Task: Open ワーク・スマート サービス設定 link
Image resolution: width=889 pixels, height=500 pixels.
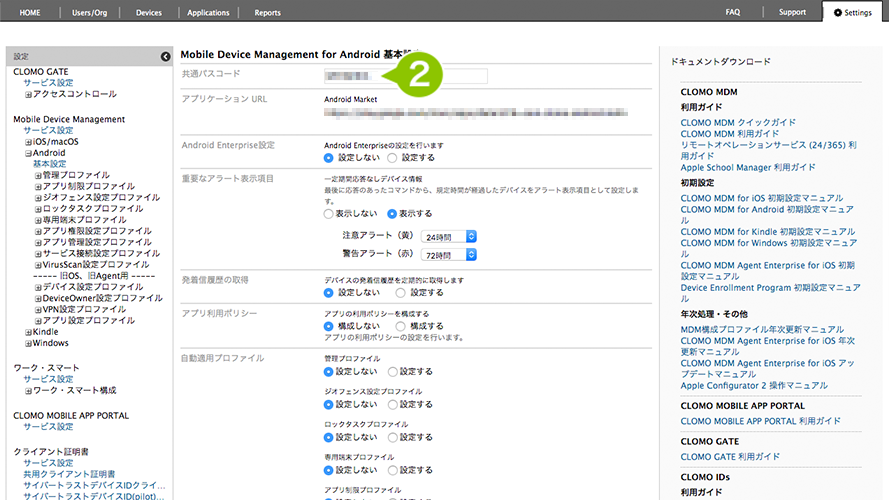Action: coord(48,379)
